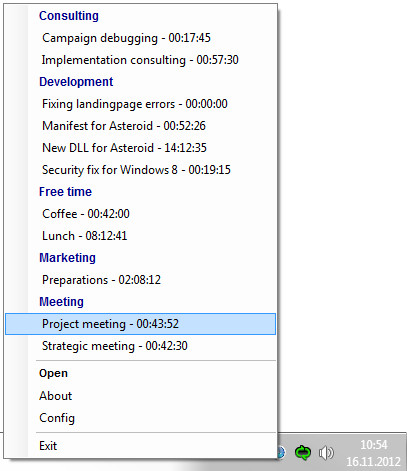Viewport: 407px width, 471px height.
Task: Select the Campaign debugging task
Action: [140, 38]
